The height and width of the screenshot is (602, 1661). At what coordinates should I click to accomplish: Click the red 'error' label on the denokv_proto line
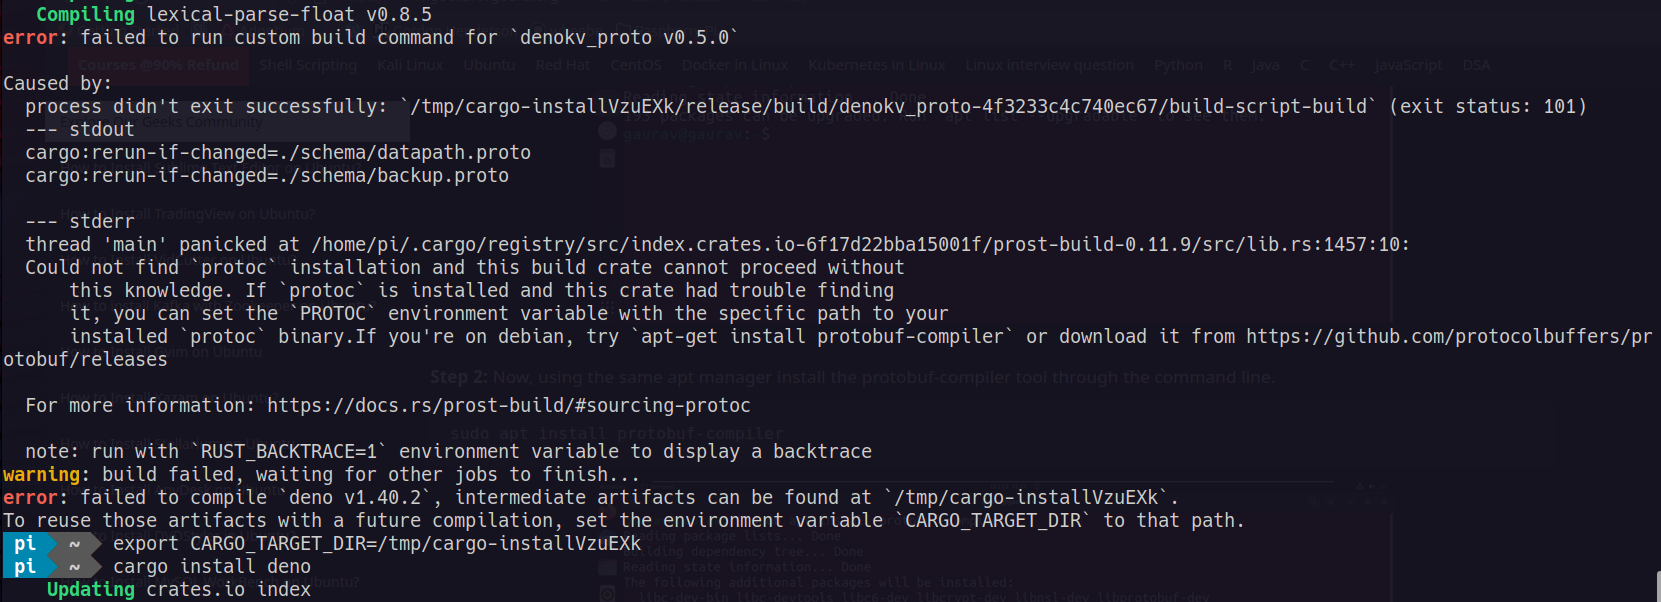(30, 37)
